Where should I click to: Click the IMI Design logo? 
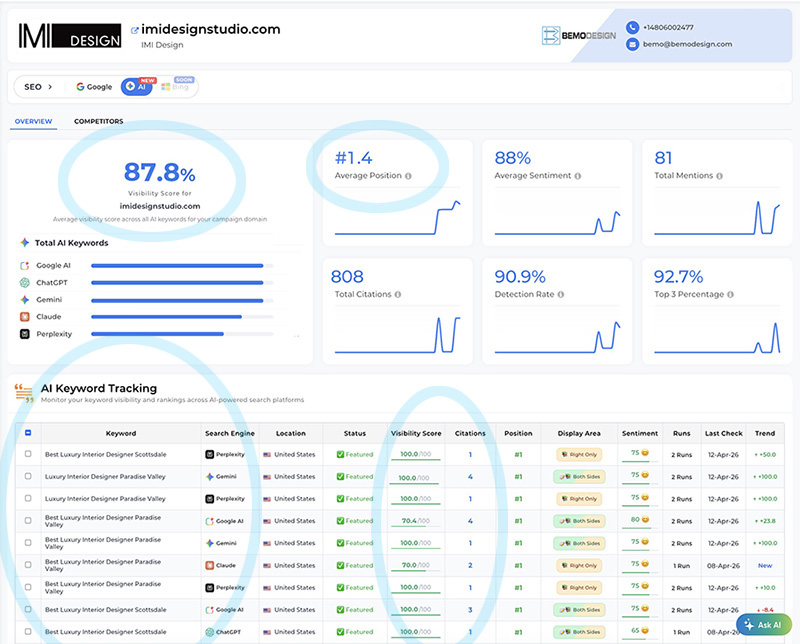(70, 36)
